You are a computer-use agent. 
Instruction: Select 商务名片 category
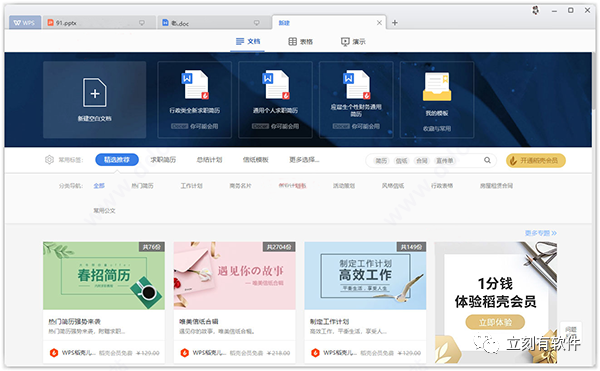tap(240, 186)
